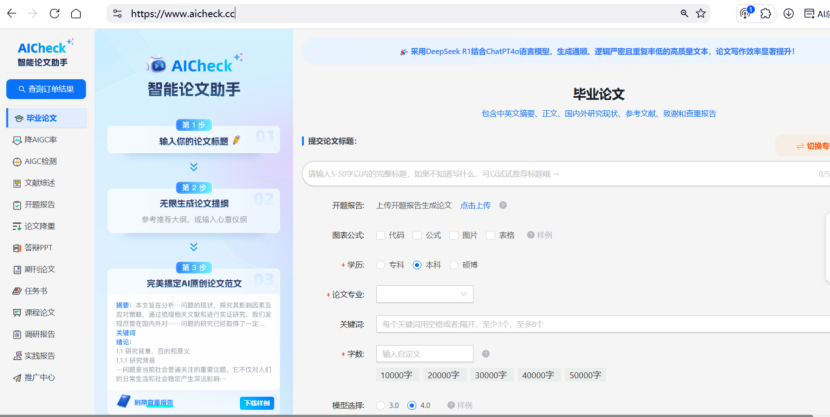Reload the page with the refresh icon
The width and height of the screenshot is (830, 417).
[54, 14]
